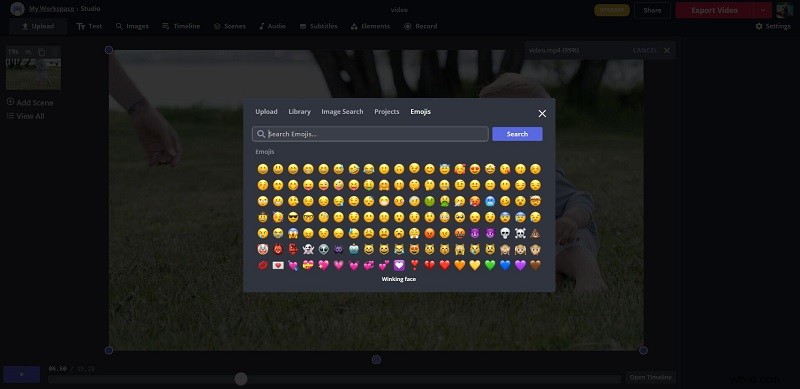Open Settings in the top right
The height and width of the screenshot is (389, 800).
click(773, 26)
